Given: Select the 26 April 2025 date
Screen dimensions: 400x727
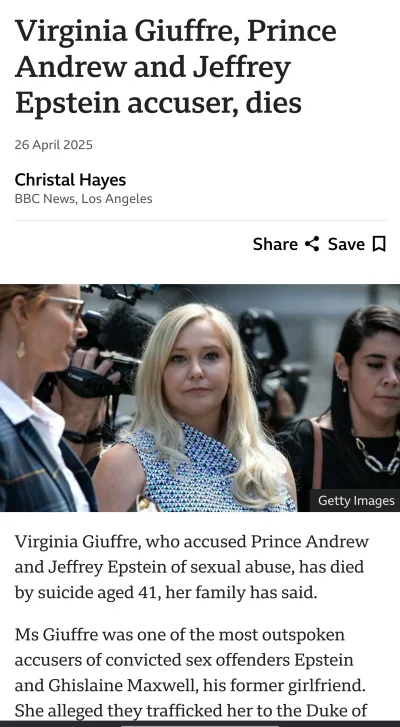Looking at the screenshot, I should (53, 145).
